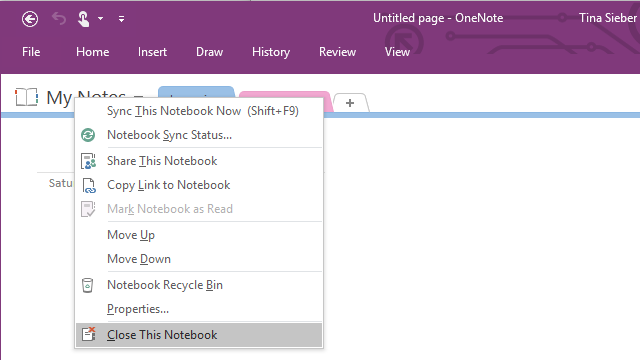Click the Back arrow icon in title bar
Image resolution: width=640 pixels, height=360 pixels.
30,19
